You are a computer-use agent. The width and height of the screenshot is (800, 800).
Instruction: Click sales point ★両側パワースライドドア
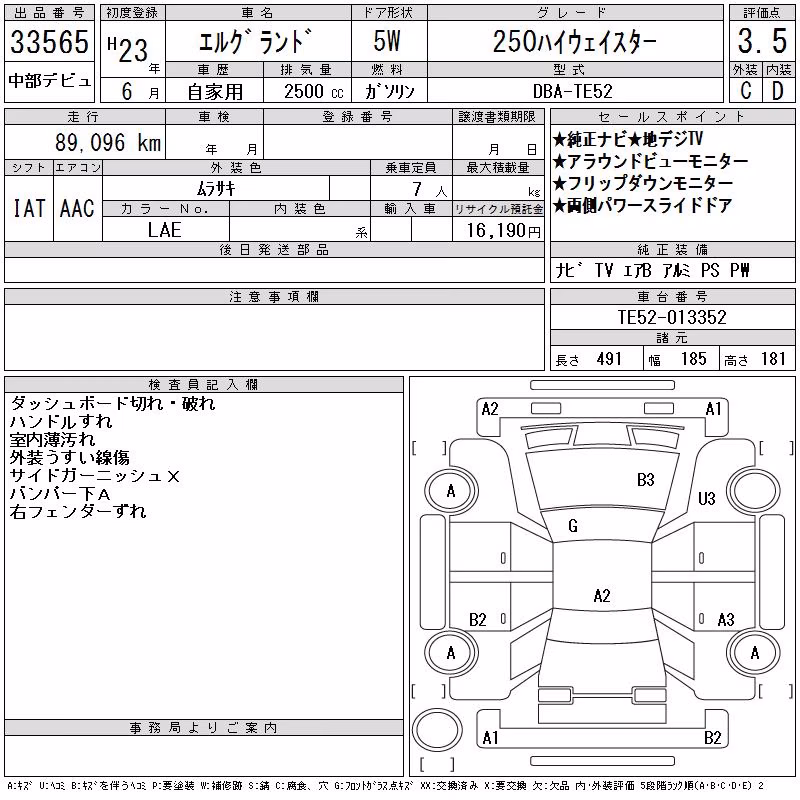tap(642, 206)
